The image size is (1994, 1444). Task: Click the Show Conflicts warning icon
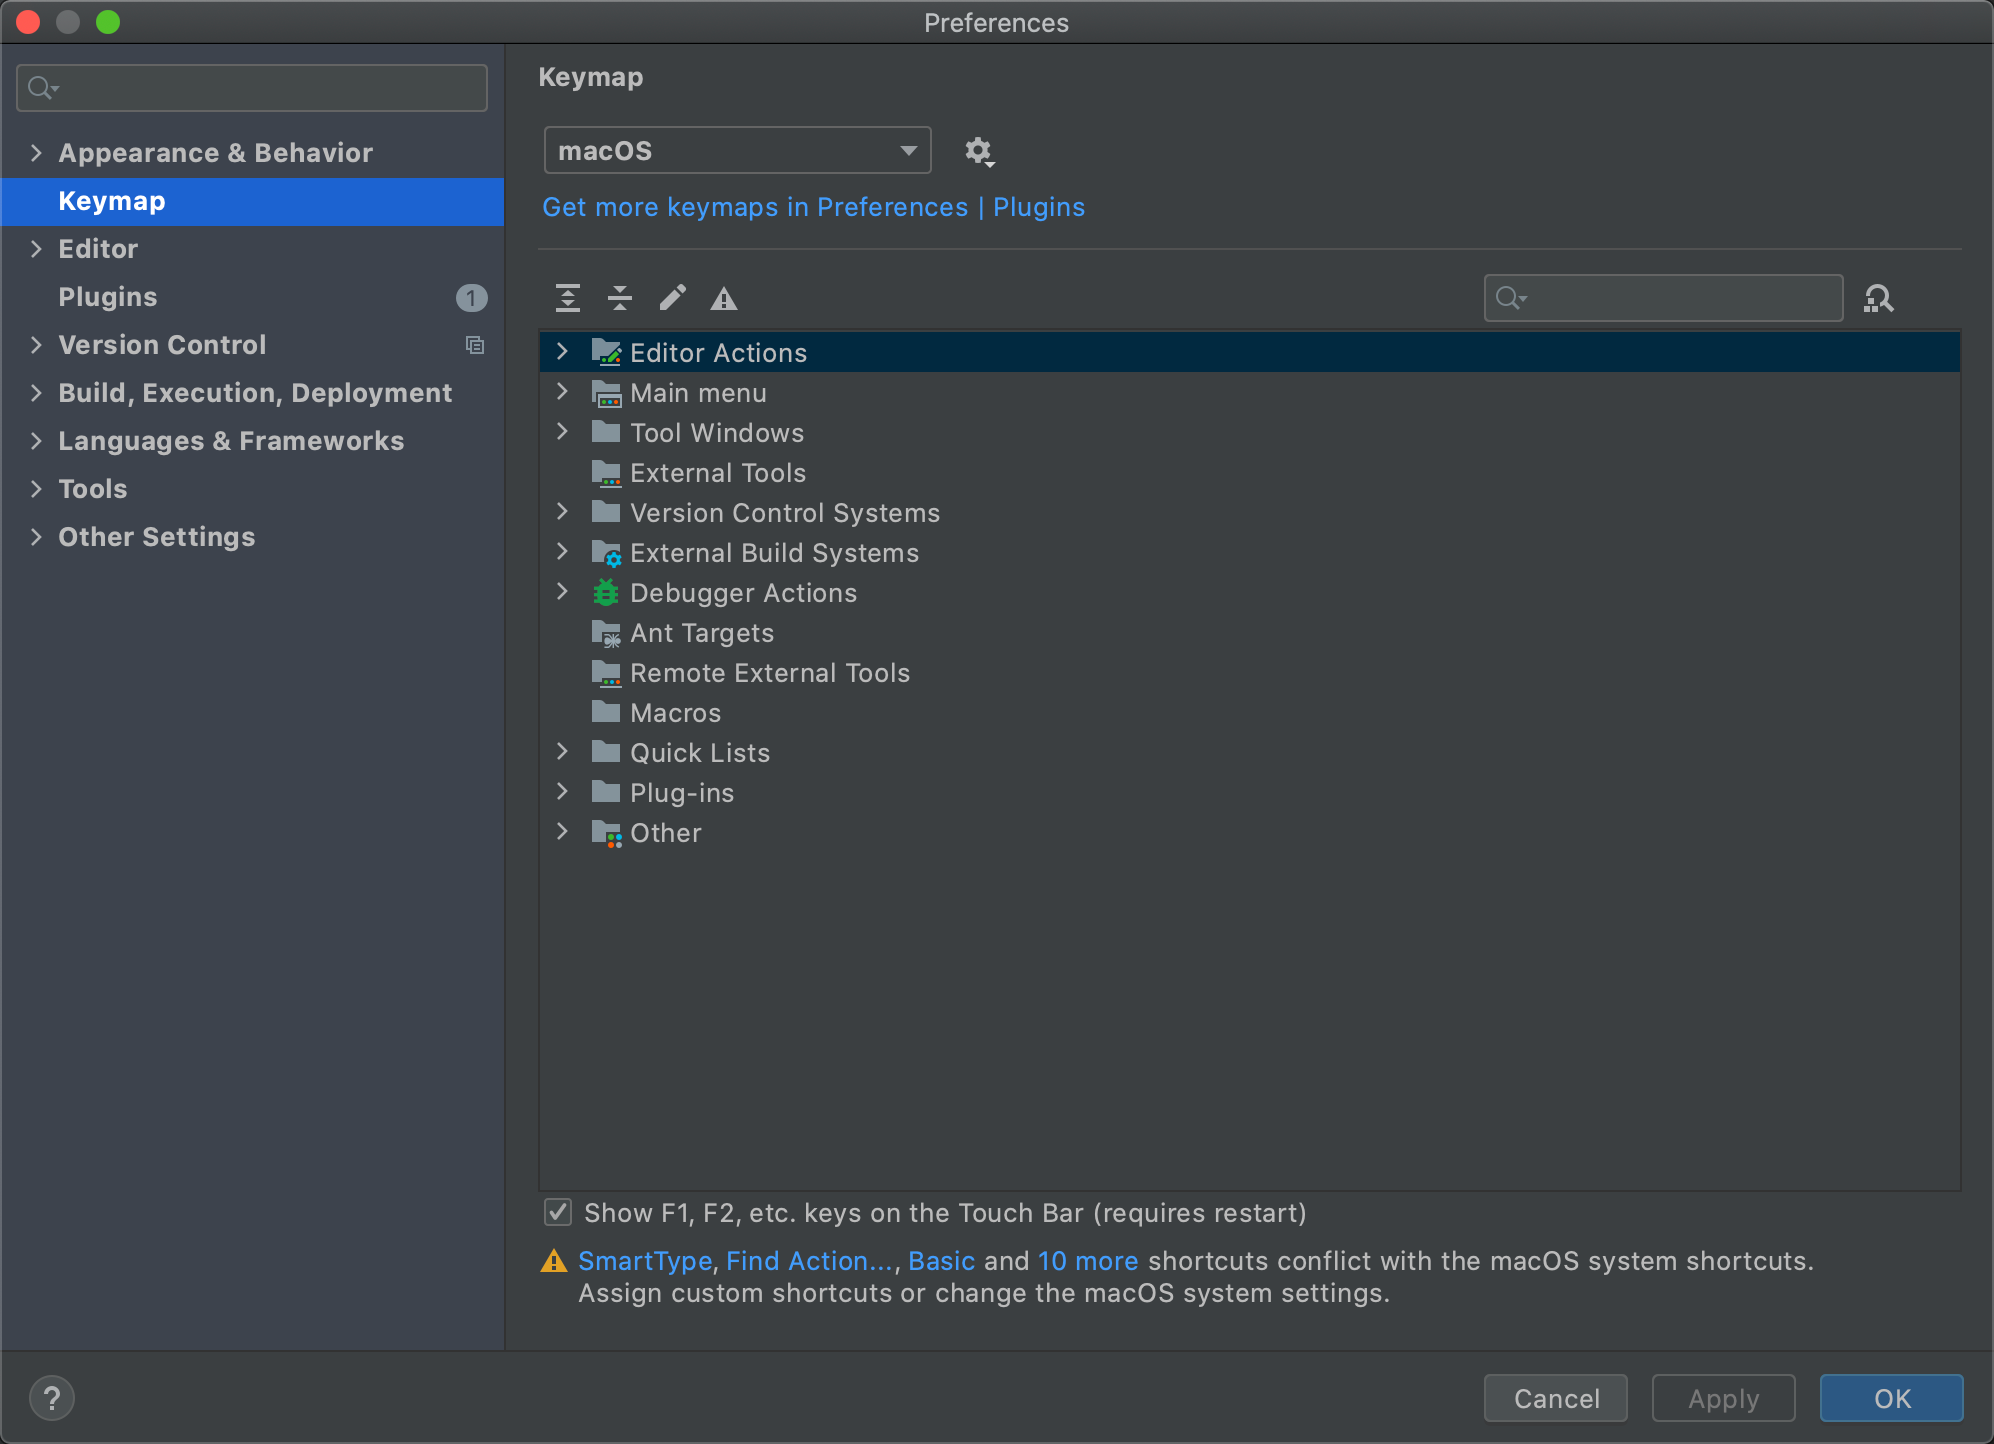724,298
